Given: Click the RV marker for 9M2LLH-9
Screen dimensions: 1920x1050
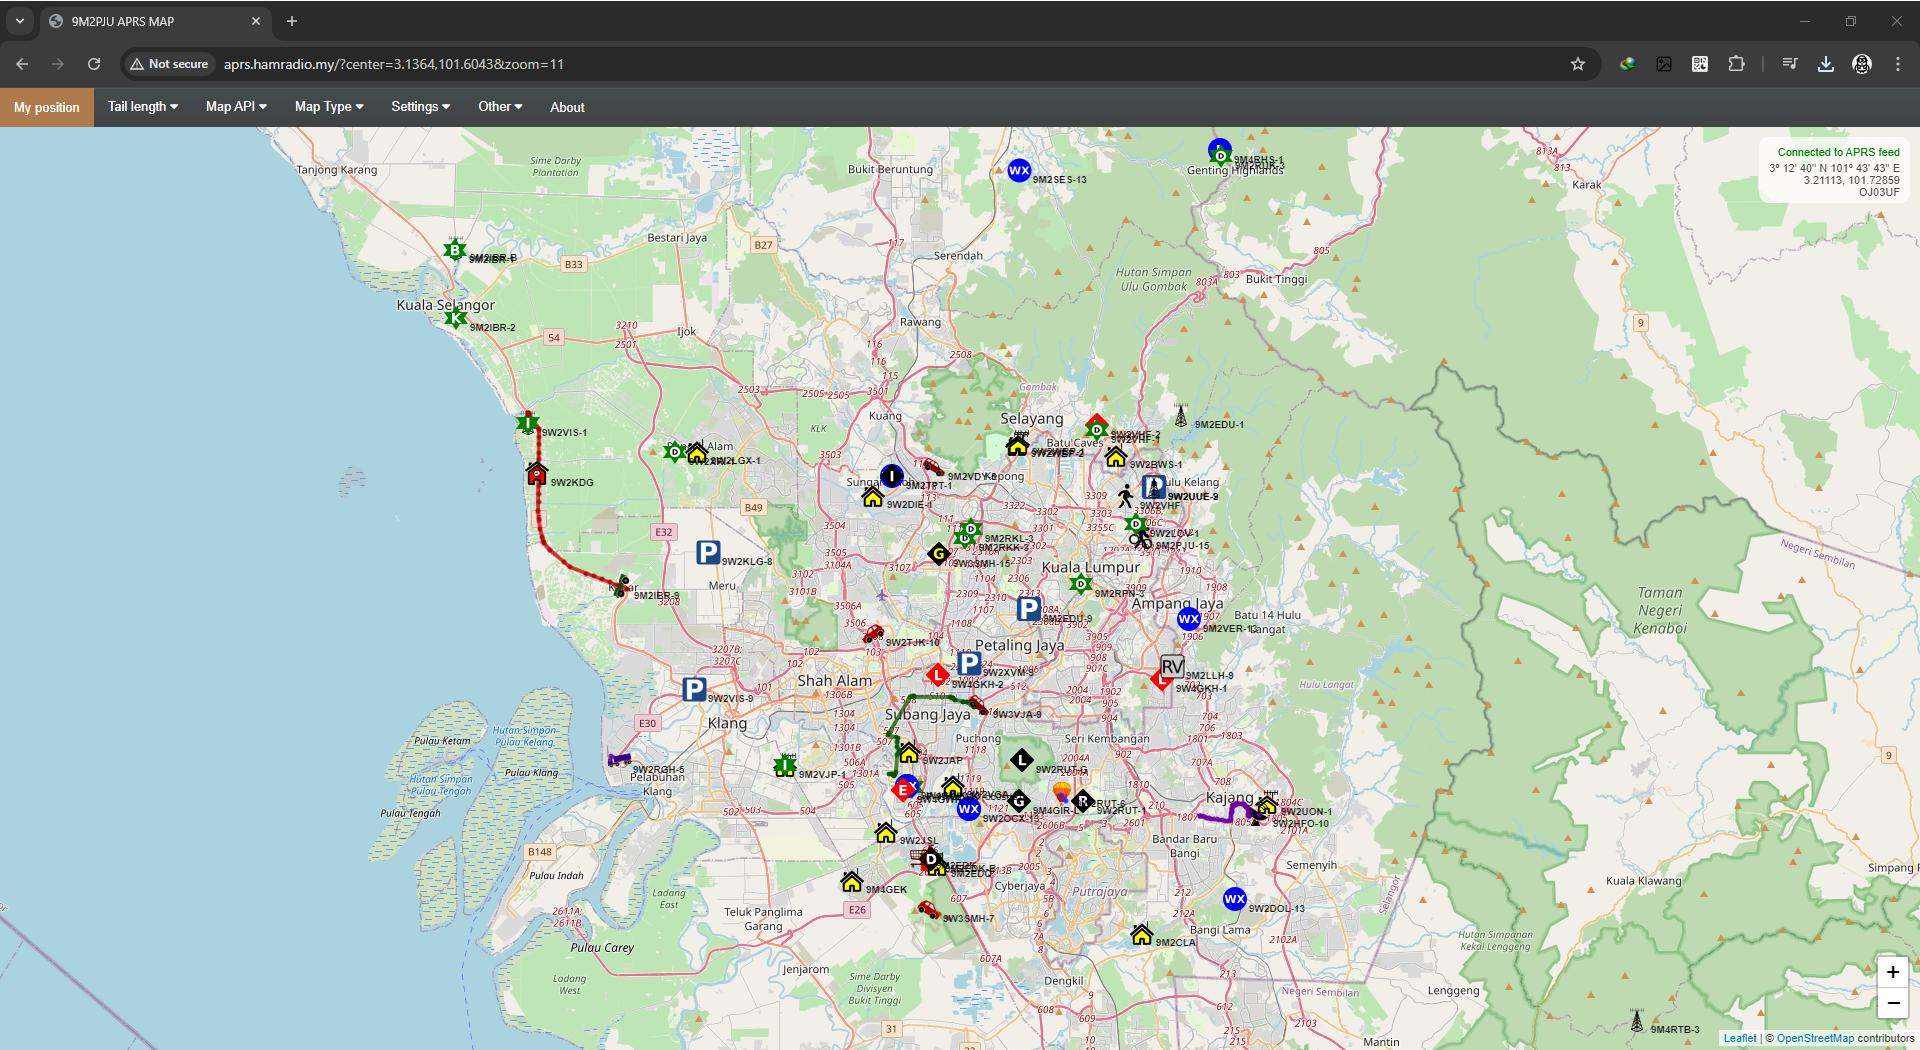Looking at the screenshot, I should (1170, 666).
